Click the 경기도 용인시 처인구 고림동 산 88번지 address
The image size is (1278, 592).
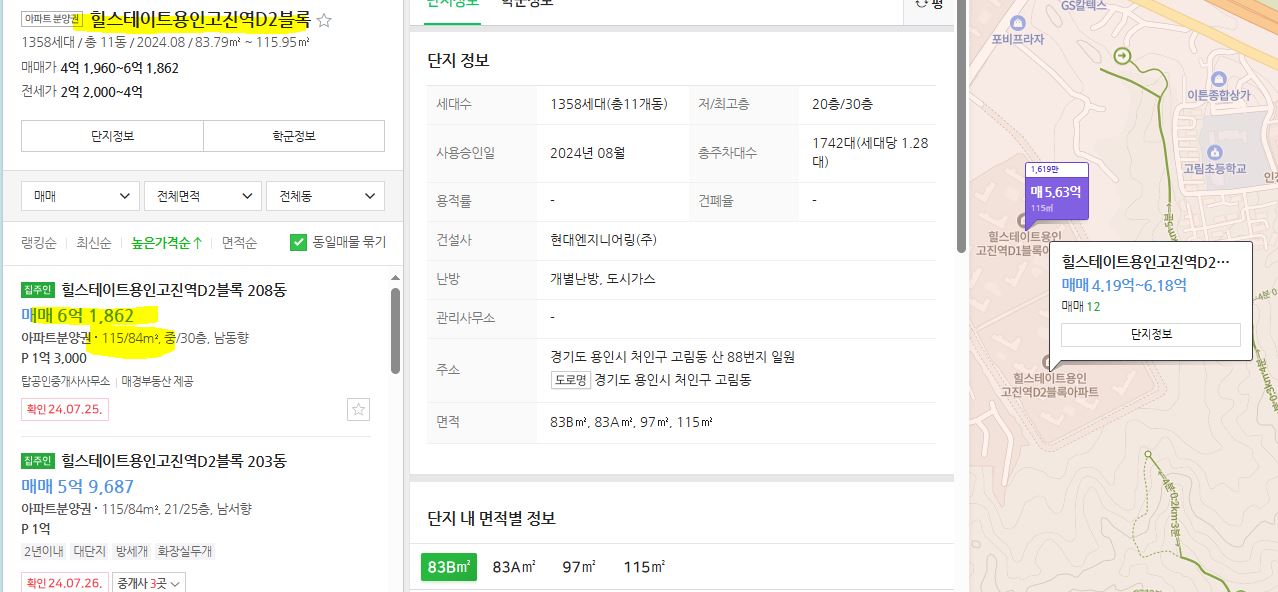[x=673, y=357]
